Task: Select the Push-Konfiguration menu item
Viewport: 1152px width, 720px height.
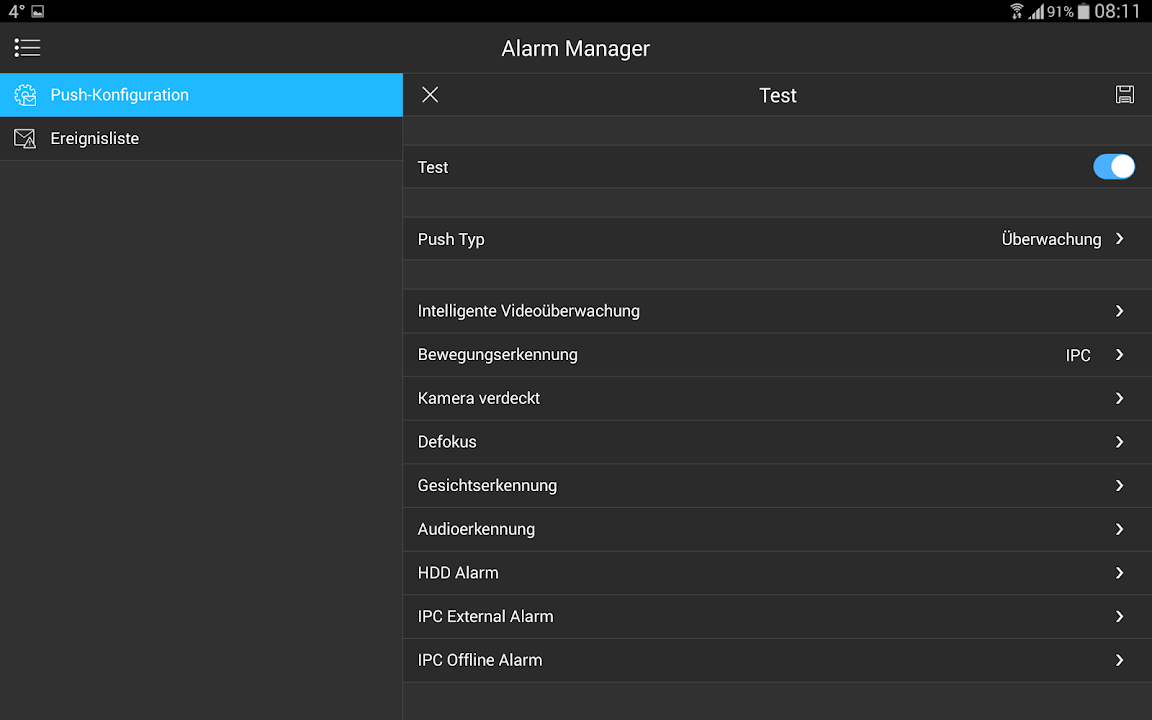Action: point(200,95)
